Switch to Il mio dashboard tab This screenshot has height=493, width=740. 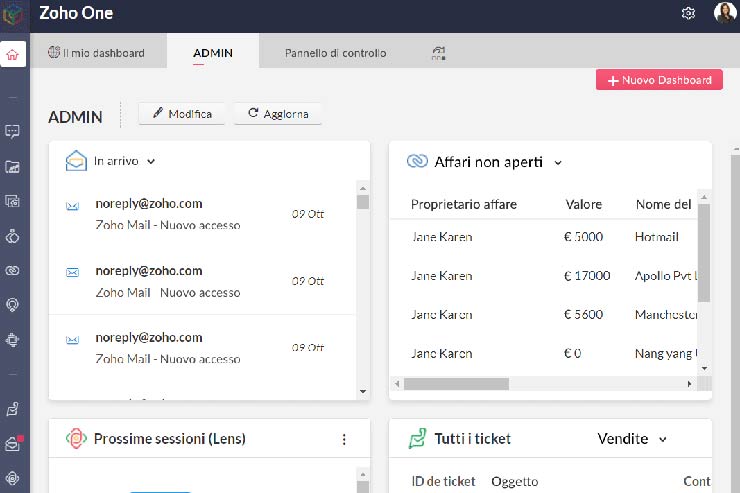pos(97,53)
